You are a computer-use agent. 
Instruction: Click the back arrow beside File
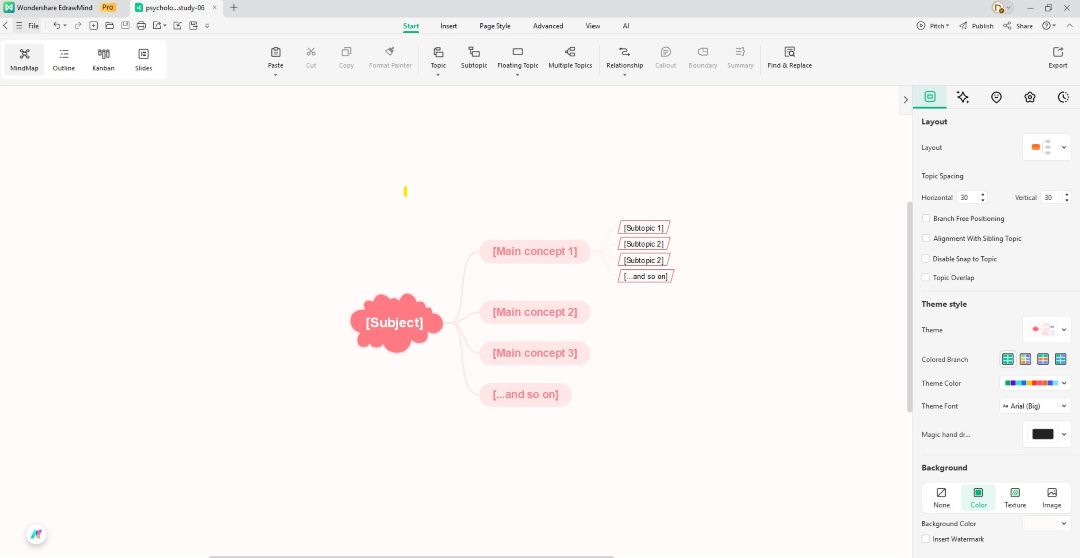tap(6, 25)
